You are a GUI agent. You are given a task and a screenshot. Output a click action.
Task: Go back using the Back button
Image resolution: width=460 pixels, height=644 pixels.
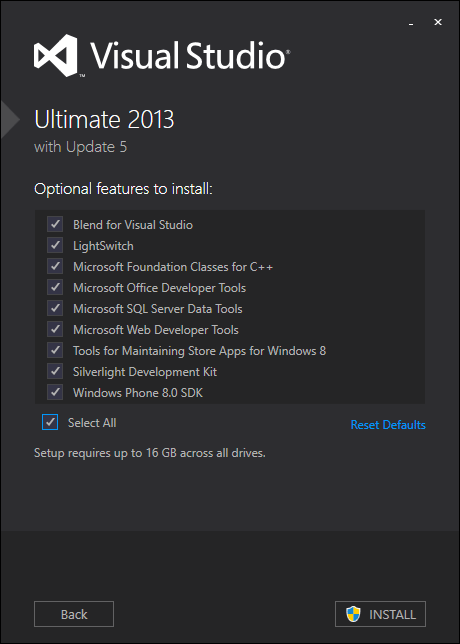click(x=74, y=614)
